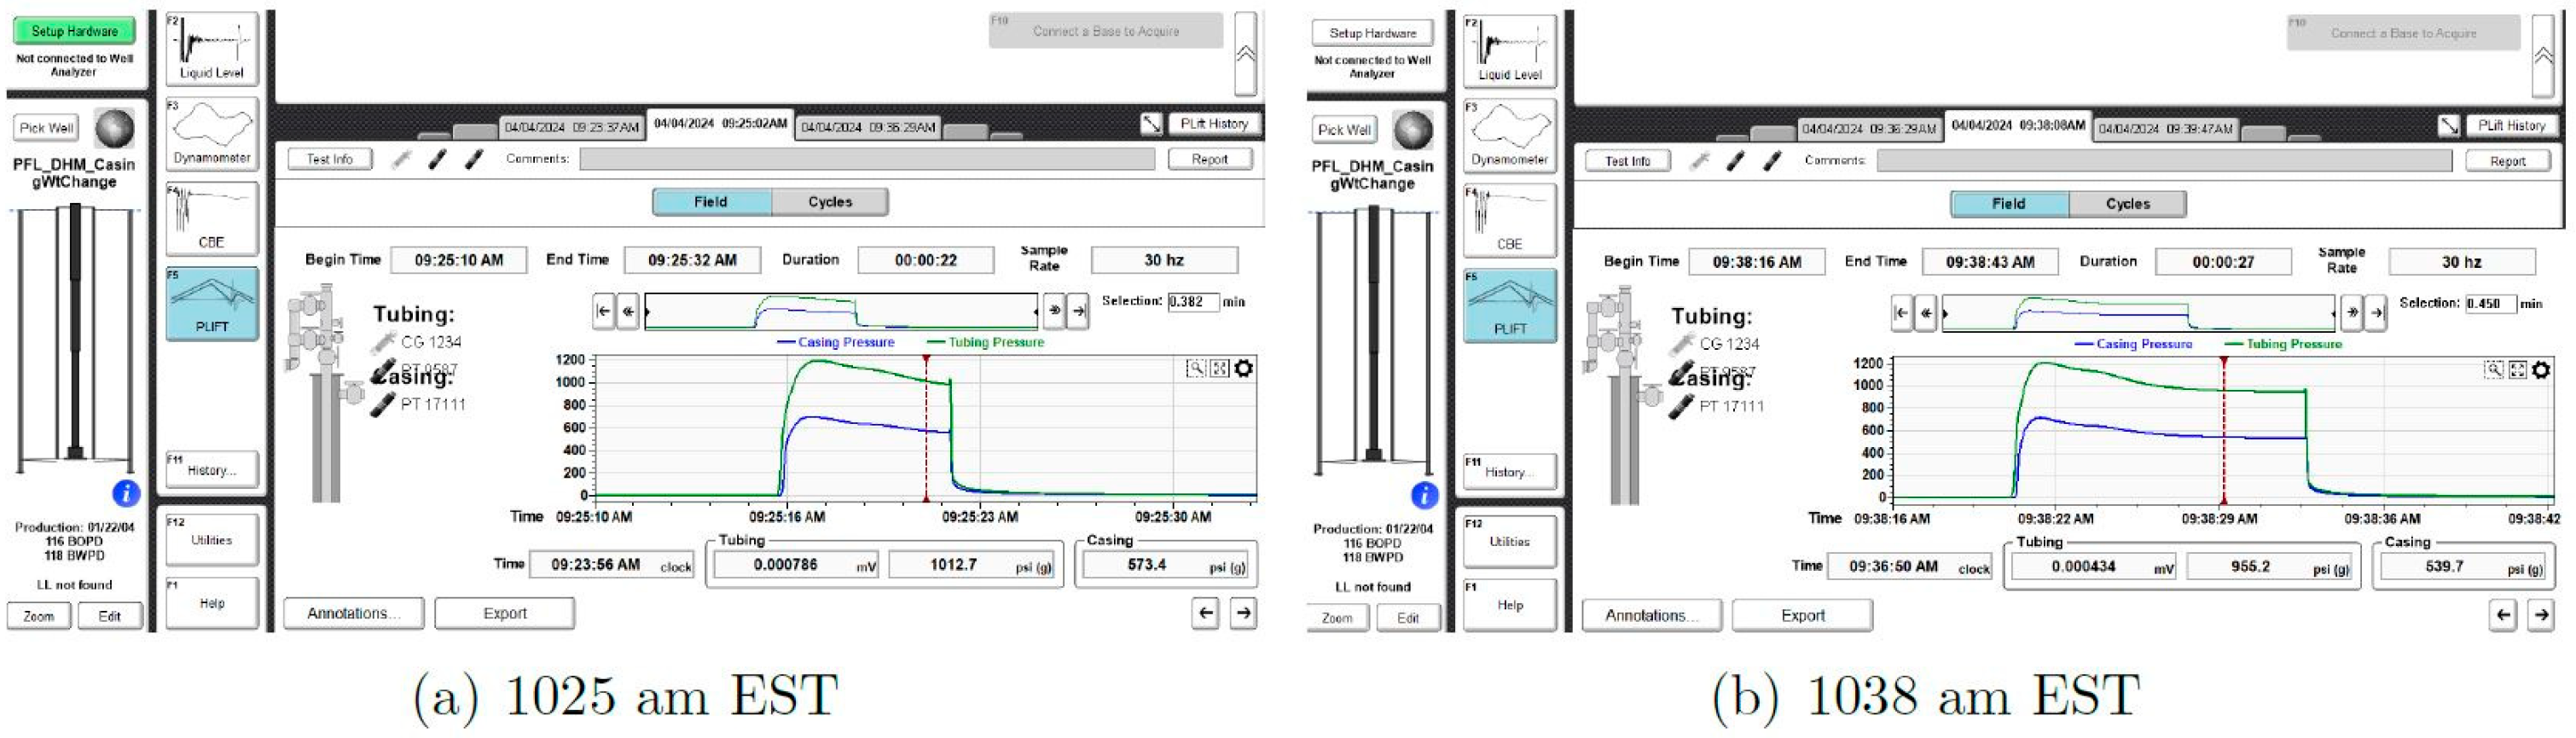Image resolution: width=2576 pixels, height=738 pixels.
Task: Switch to Field view in screenshot (a)
Action: tap(711, 202)
